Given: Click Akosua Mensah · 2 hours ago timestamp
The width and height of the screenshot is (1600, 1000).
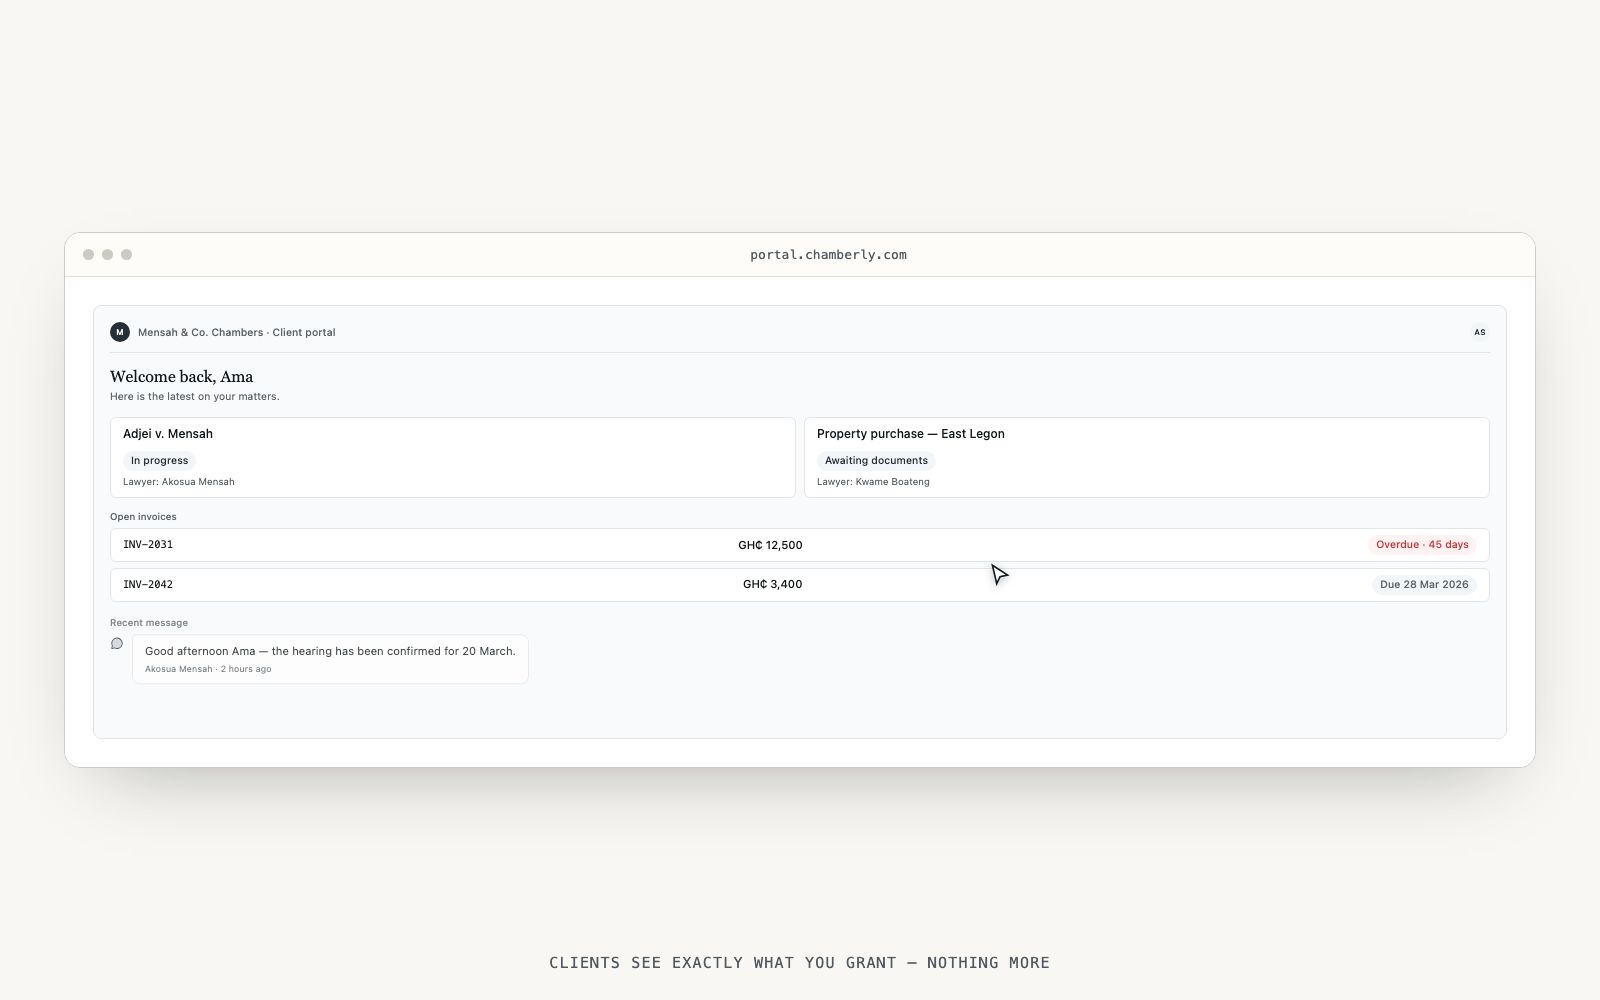Looking at the screenshot, I should click(208, 669).
